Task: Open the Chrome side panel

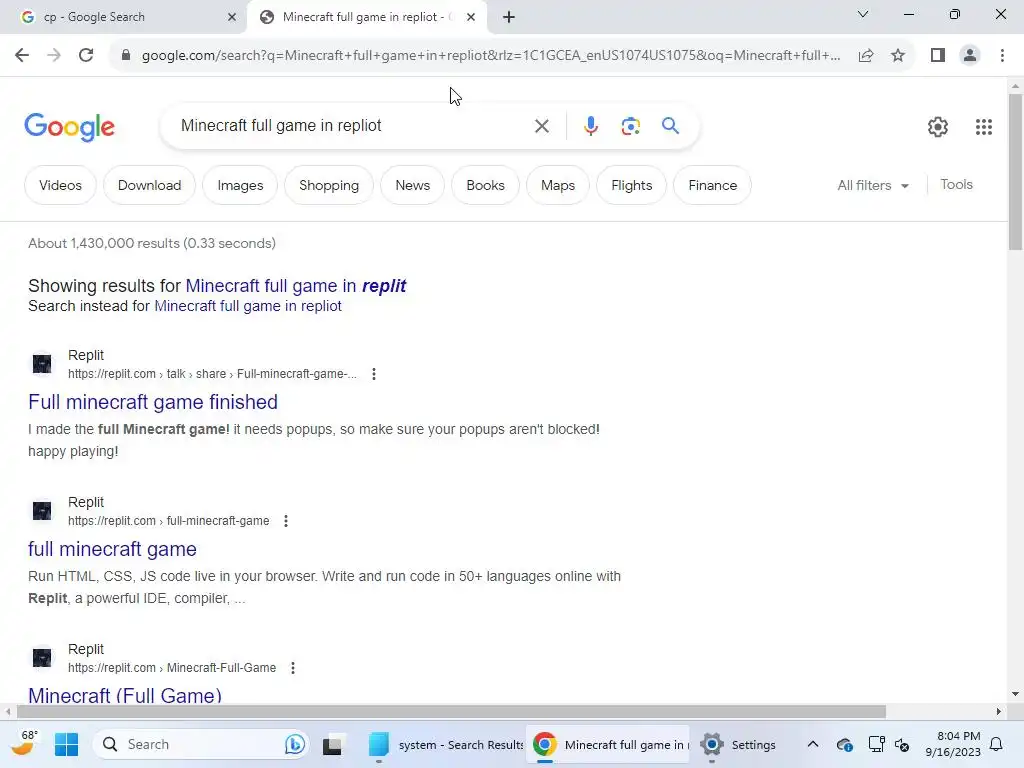Action: 938,55
